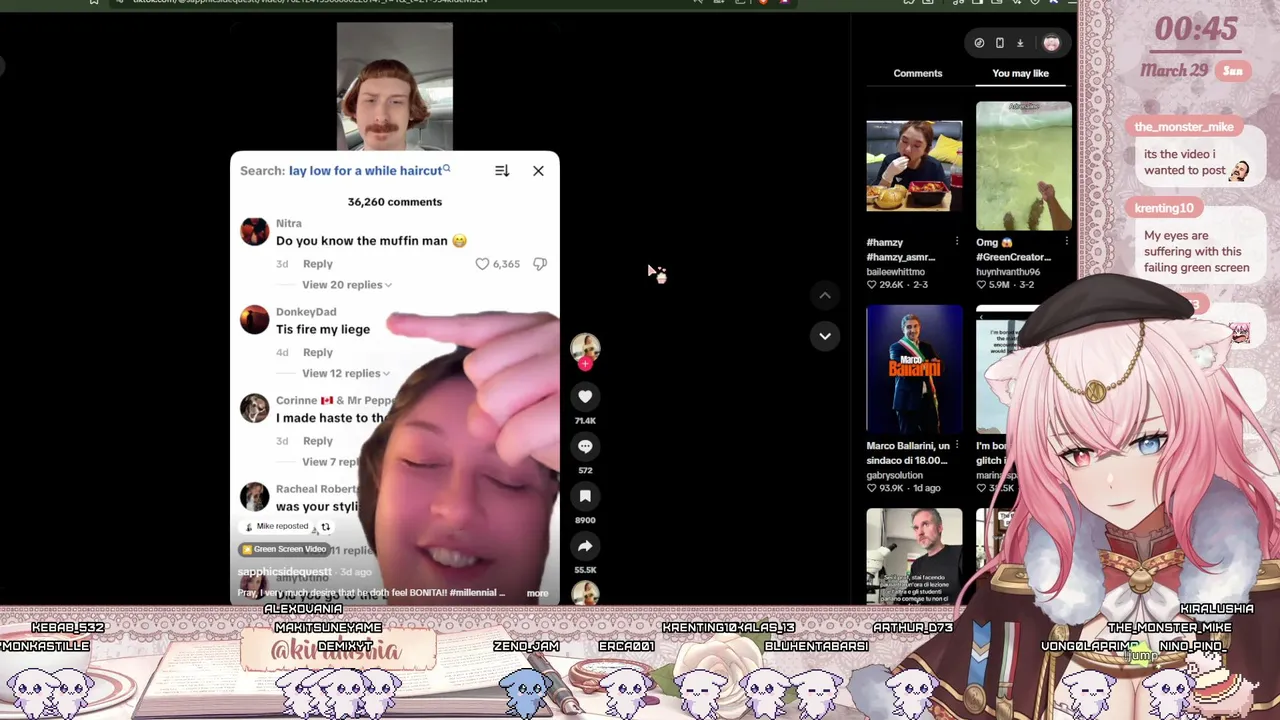Follow the creator with the red plus badge
The width and height of the screenshot is (1280, 720).
pos(585,364)
